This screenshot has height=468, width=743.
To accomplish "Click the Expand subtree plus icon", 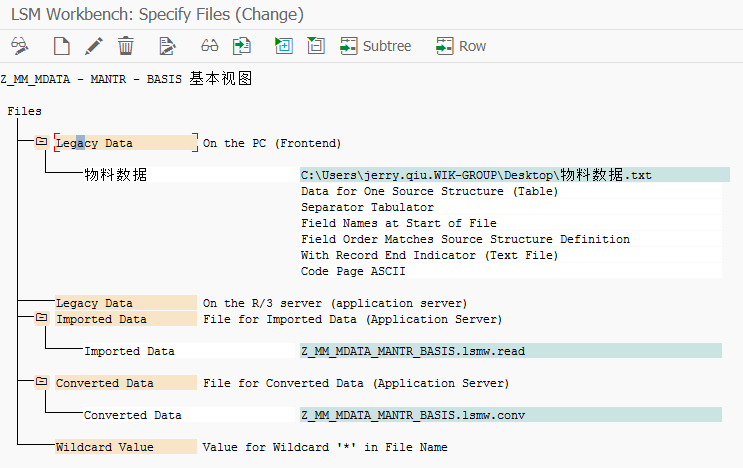I will [x=283, y=46].
